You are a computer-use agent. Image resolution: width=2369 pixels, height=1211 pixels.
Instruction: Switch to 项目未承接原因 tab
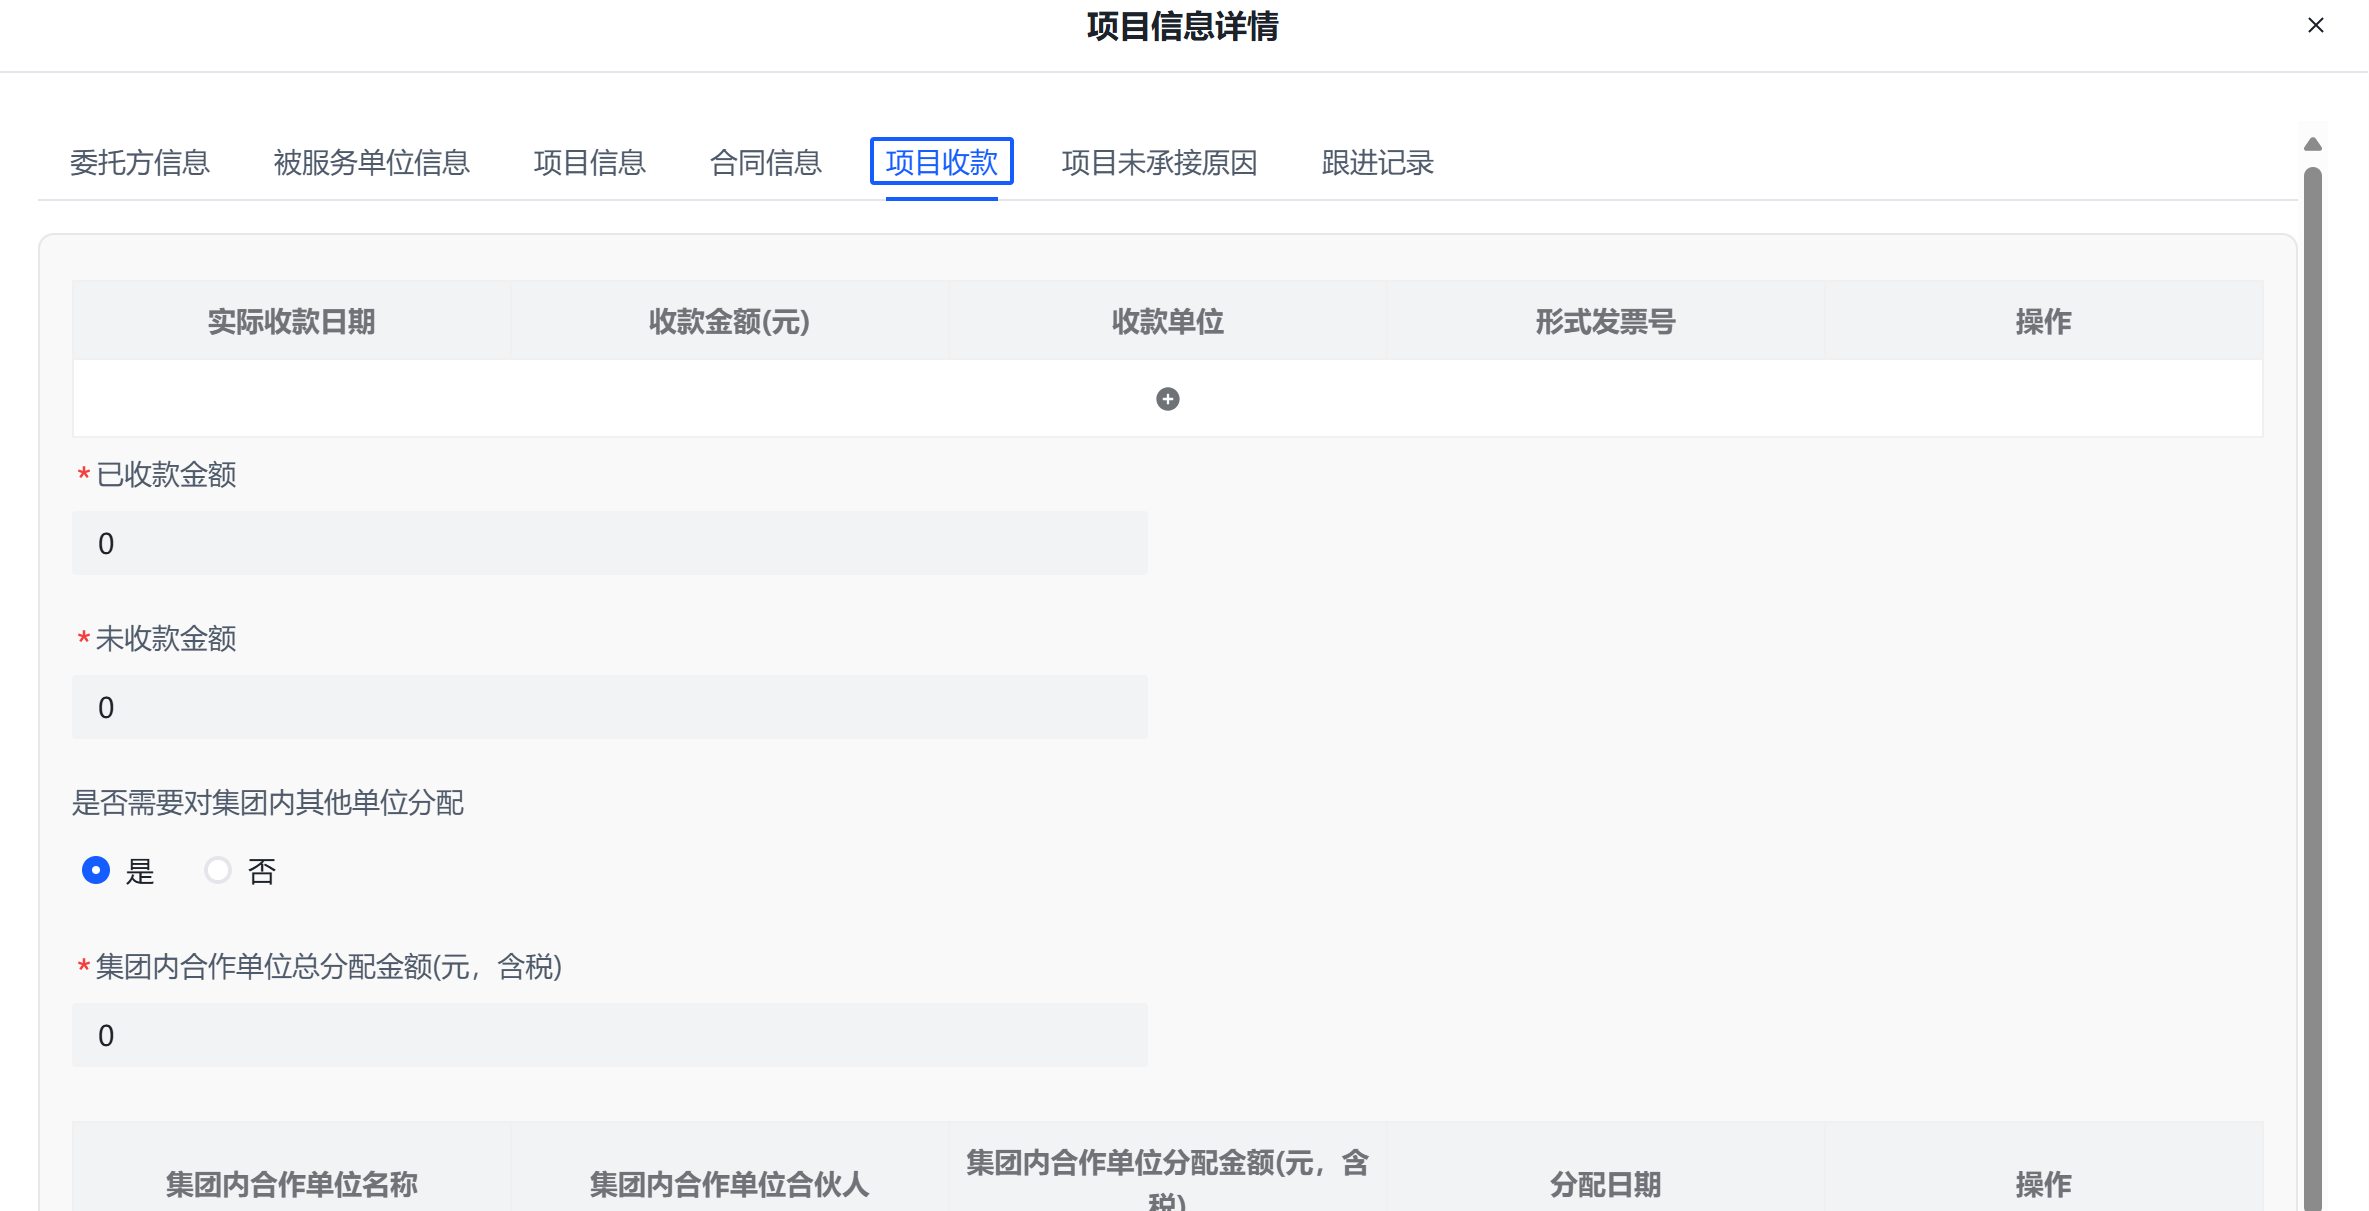pyautogui.click(x=1159, y=162)
